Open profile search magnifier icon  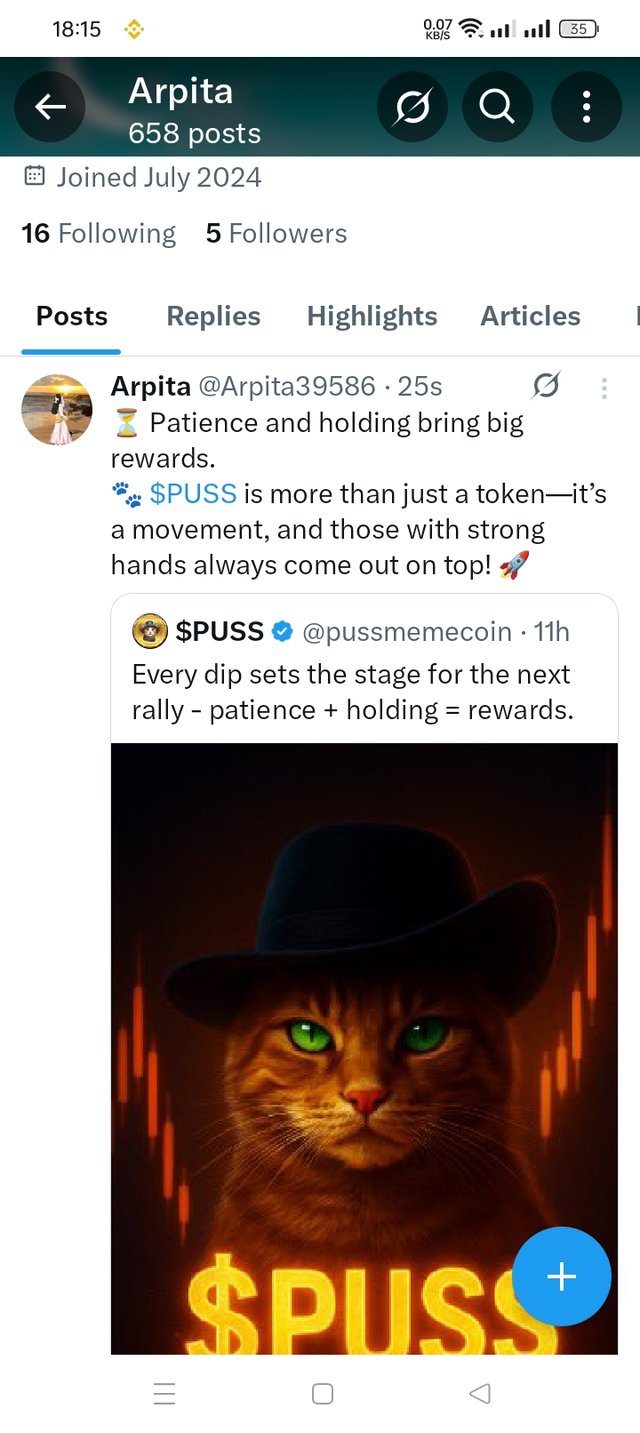[x=497, y=106]
